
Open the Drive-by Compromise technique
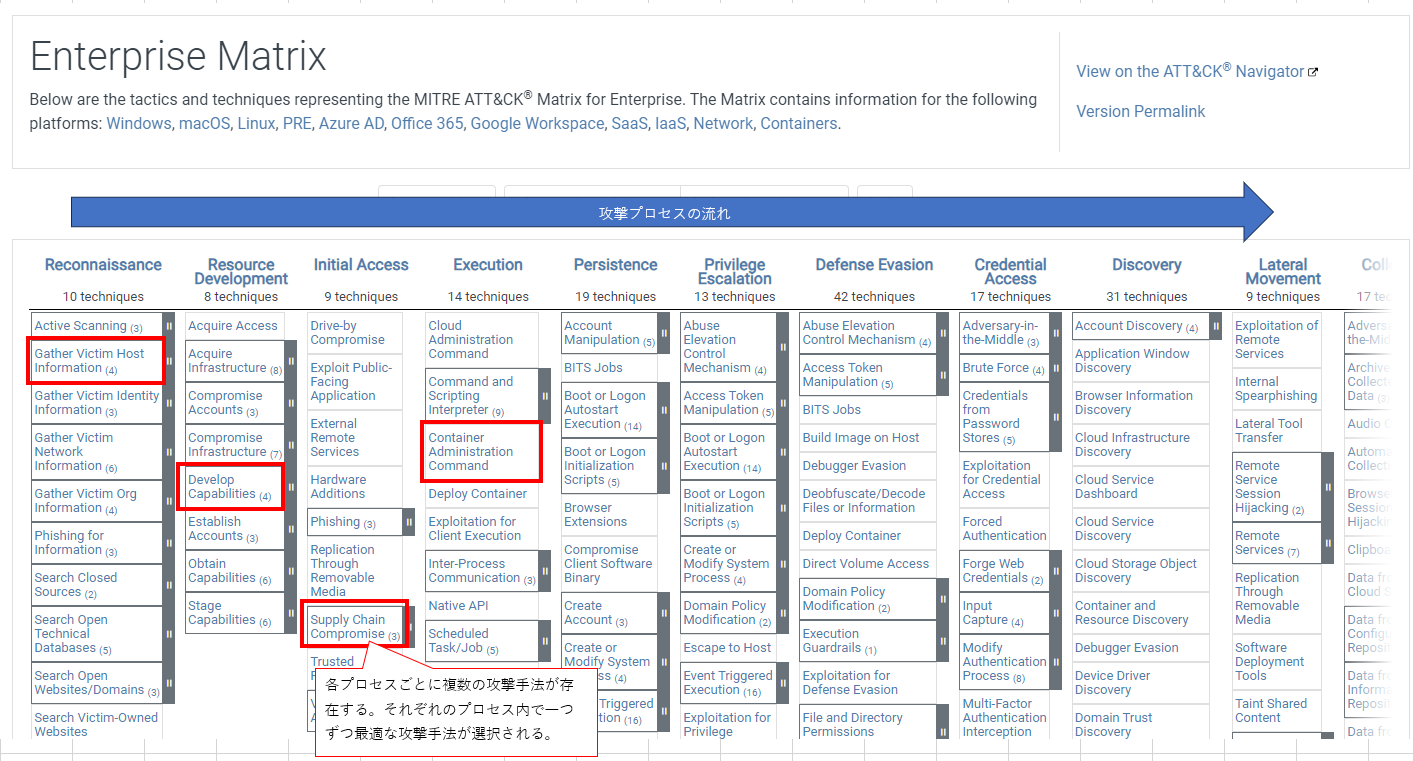[347, 333]
